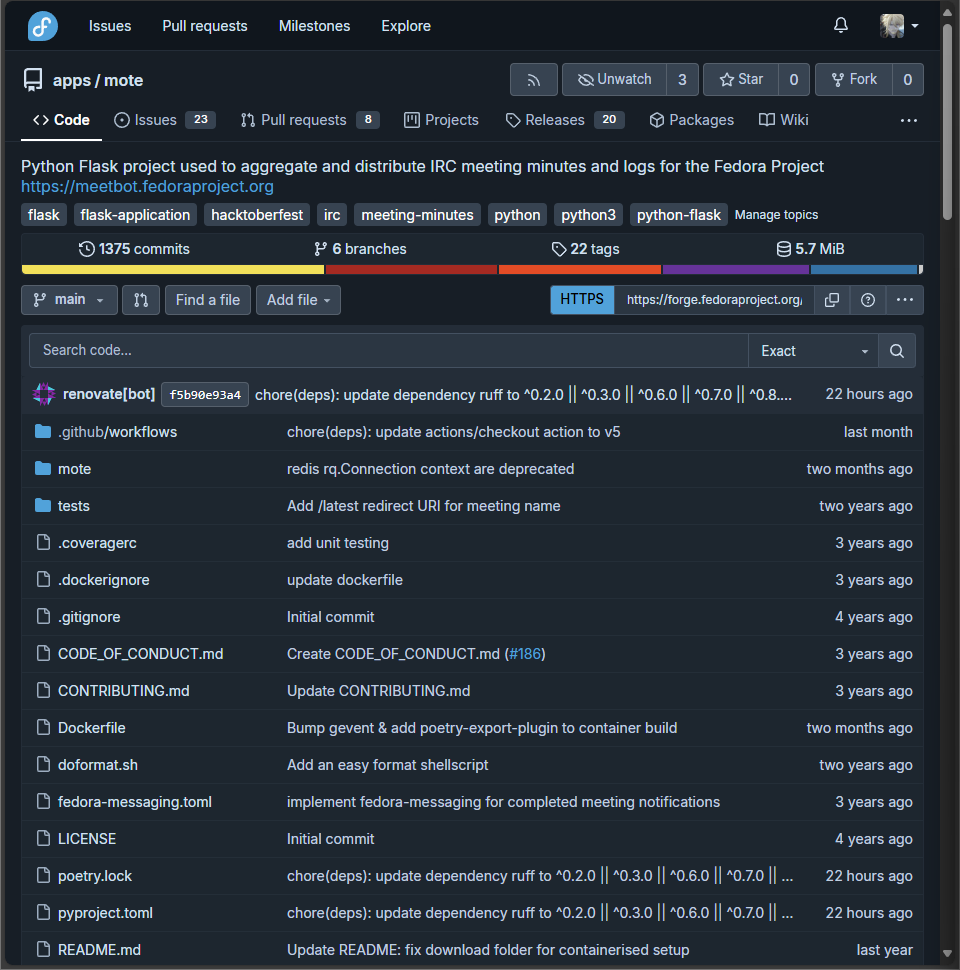
Task: Click the yellow segment of the language bar
Action: click(x=170, y=269)
